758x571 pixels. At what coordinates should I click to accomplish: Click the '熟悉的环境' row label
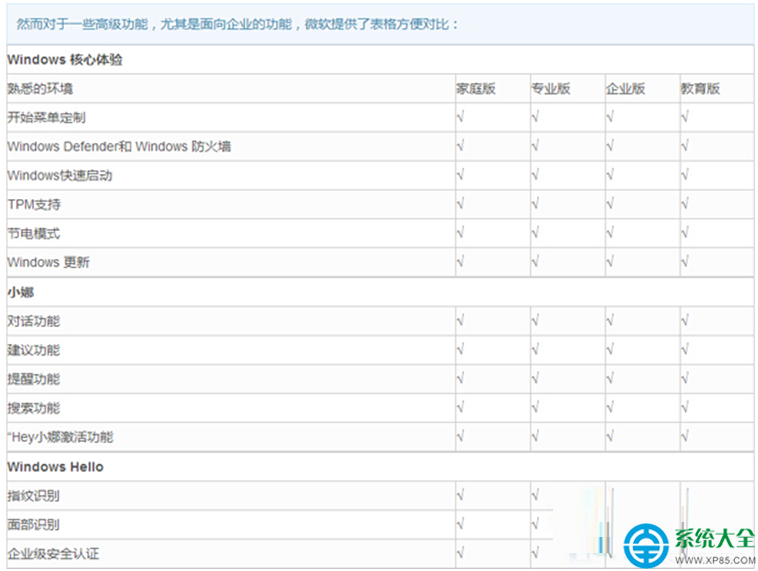[40, 88]
